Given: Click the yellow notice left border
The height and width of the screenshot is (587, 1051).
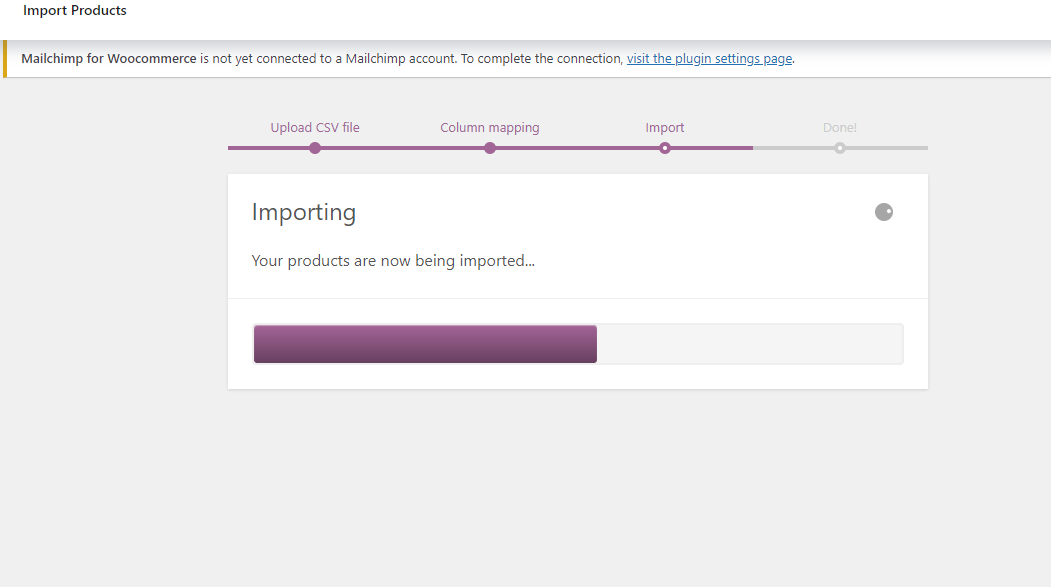Looking at the screenshot, I should pos(5,58).
